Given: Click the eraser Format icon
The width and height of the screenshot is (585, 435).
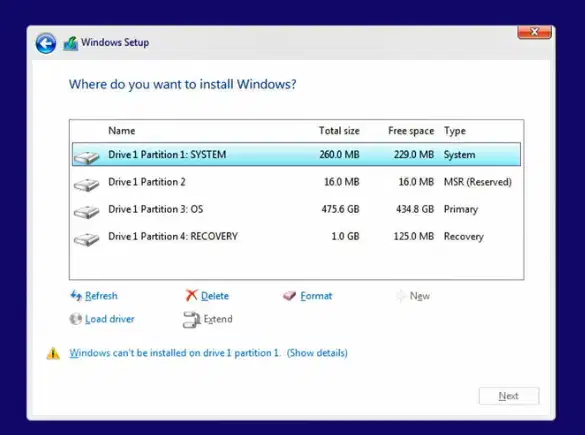Looking at the screenshot, I should point(289,296).
